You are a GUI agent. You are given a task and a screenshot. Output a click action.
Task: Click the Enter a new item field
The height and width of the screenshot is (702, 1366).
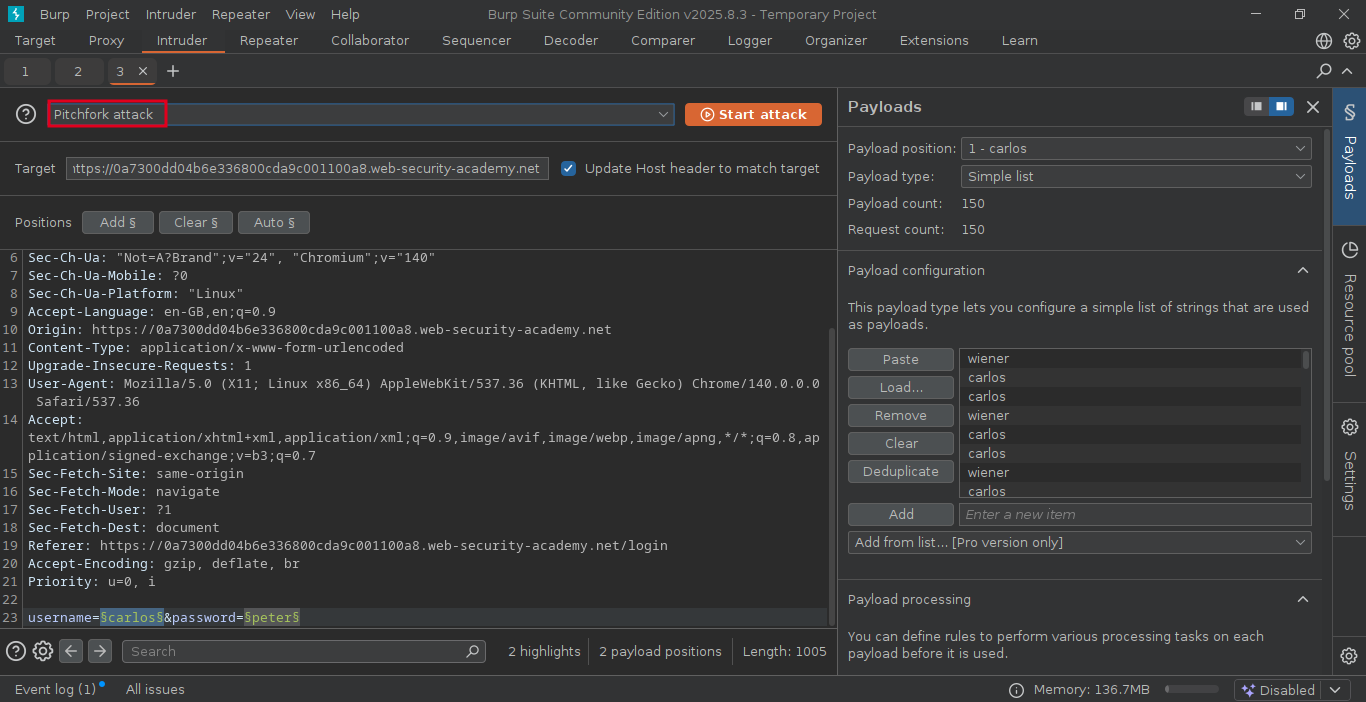(x=1134, y=514)
